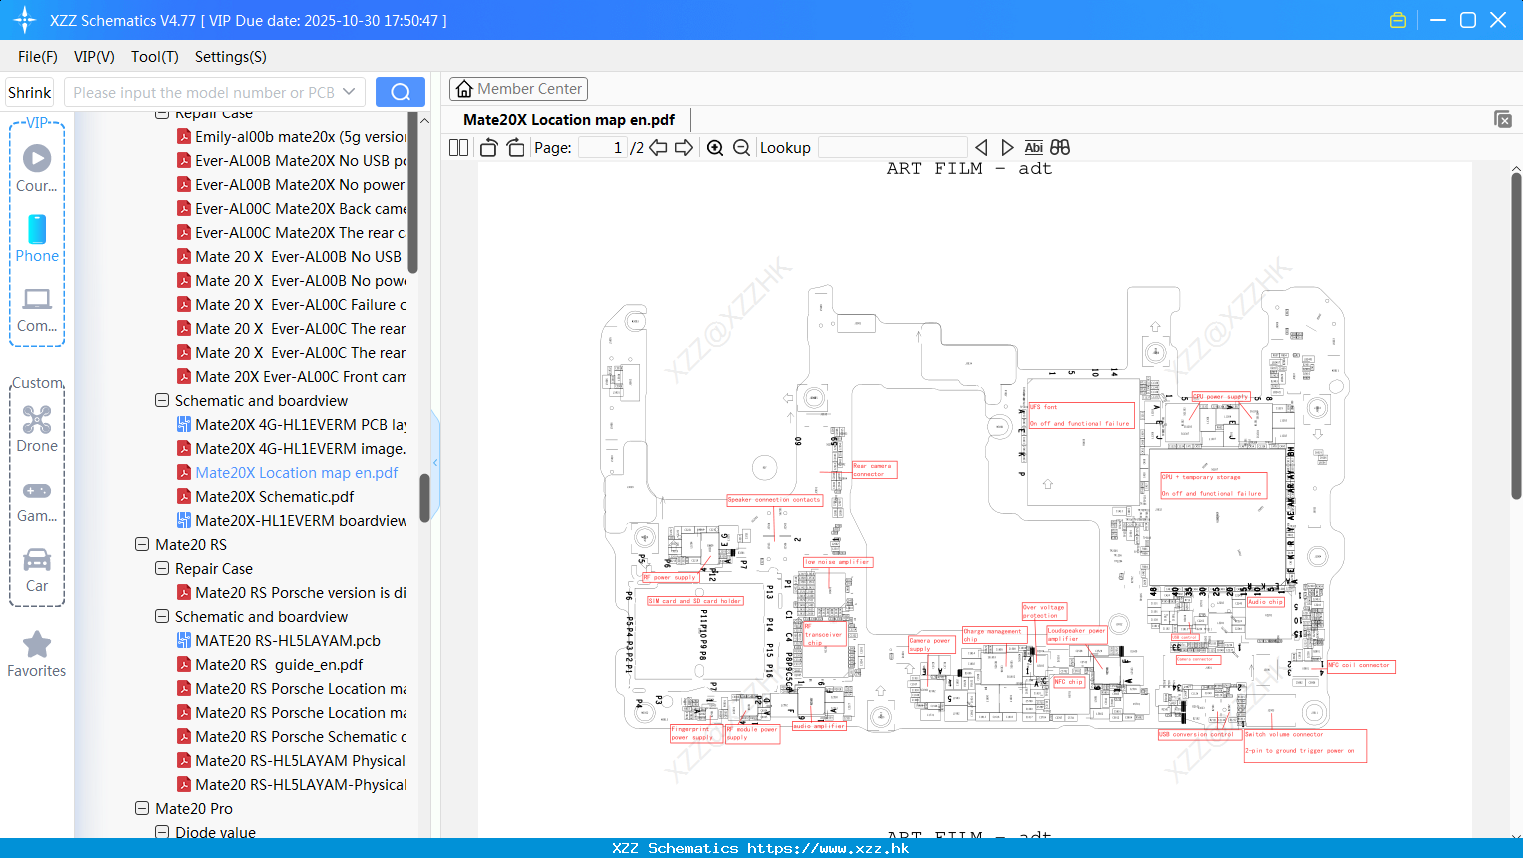Rotate page counterclockwise
The image size is (1523, 858).
pyautogui.click(x=488, y=147)
